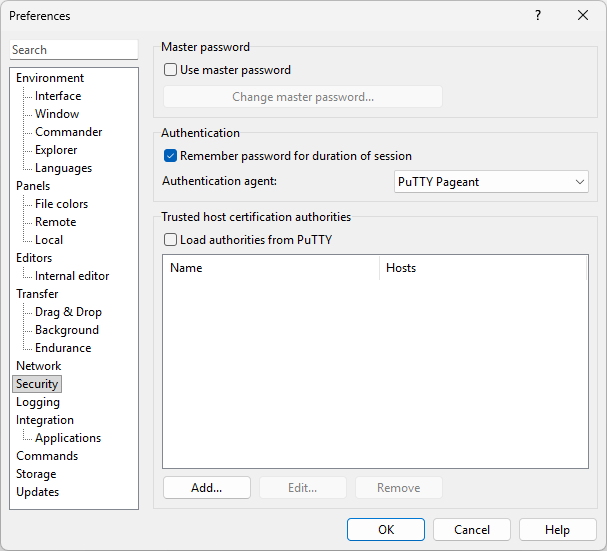Click the help question mark icon
This screenshot has width=607, height=551.
click(x=538, y=16)
